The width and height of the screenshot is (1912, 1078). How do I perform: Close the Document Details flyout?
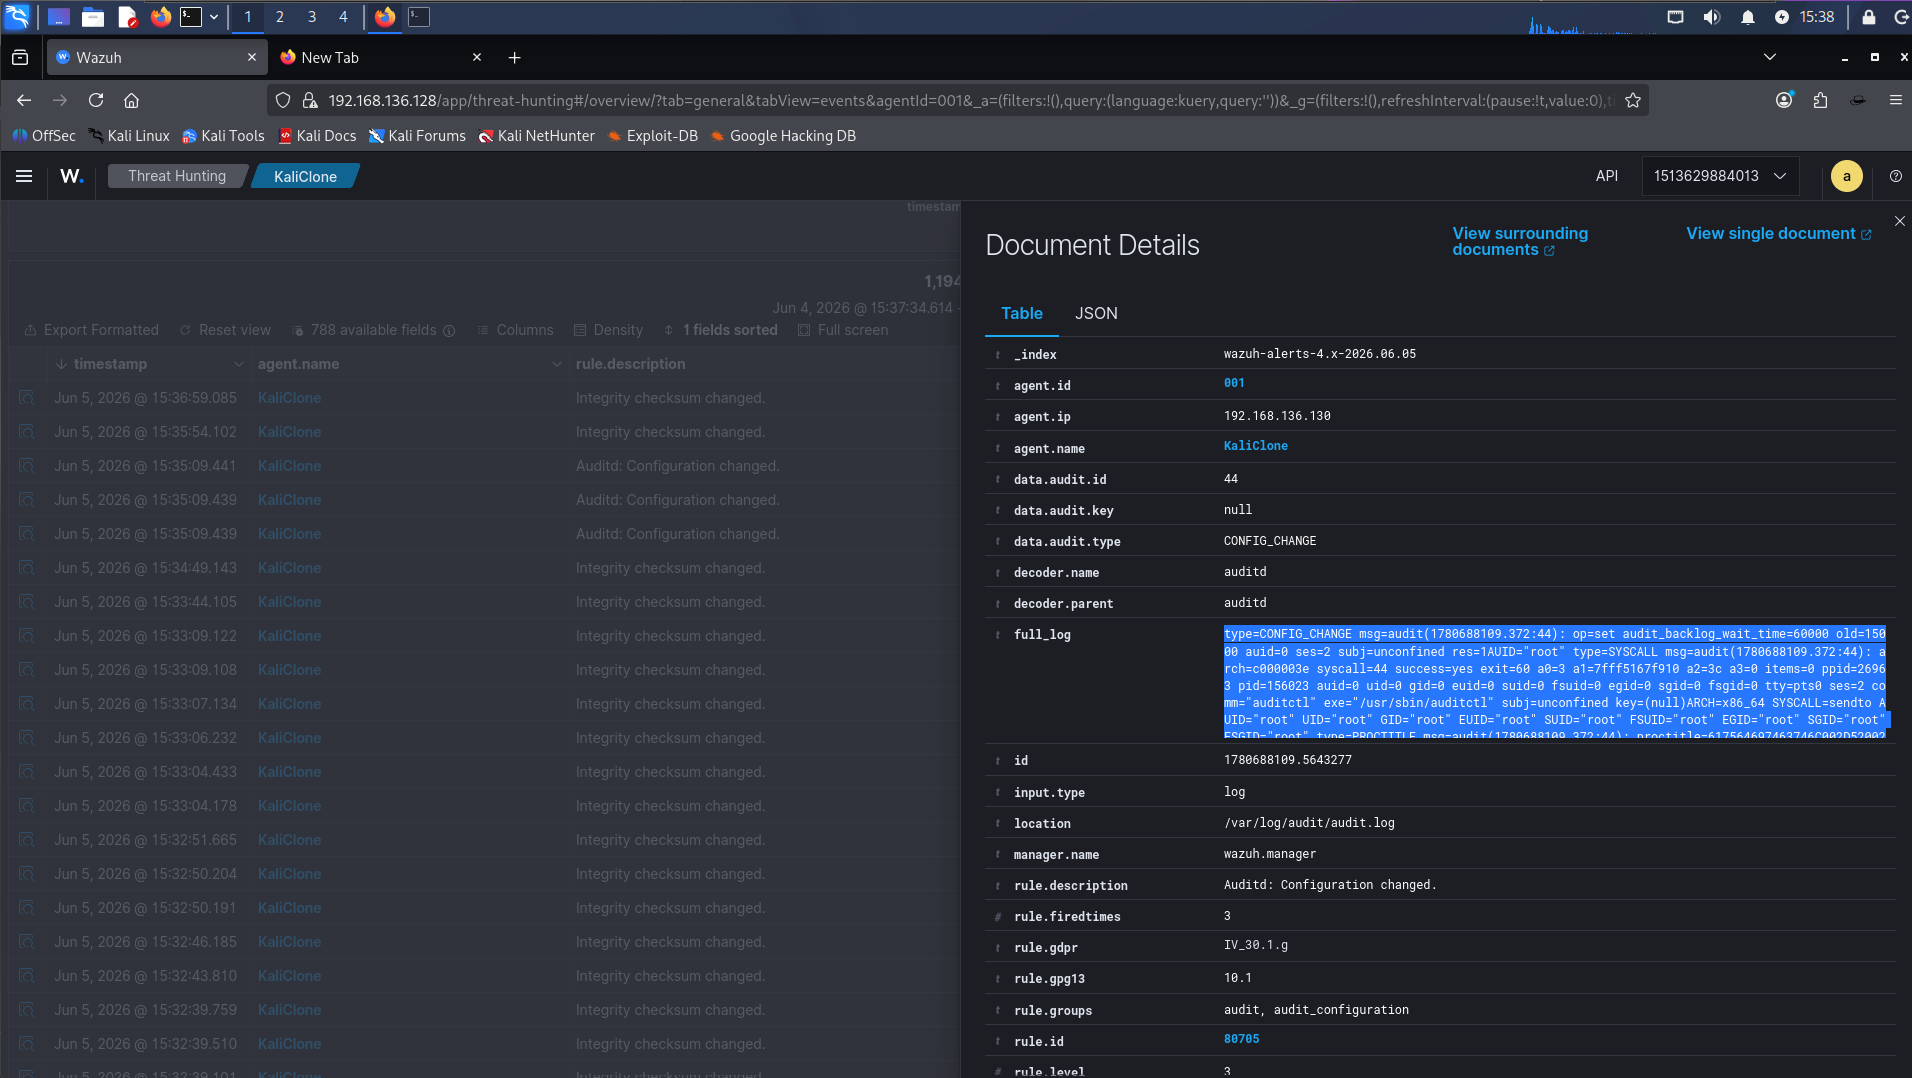(1899, 221)
